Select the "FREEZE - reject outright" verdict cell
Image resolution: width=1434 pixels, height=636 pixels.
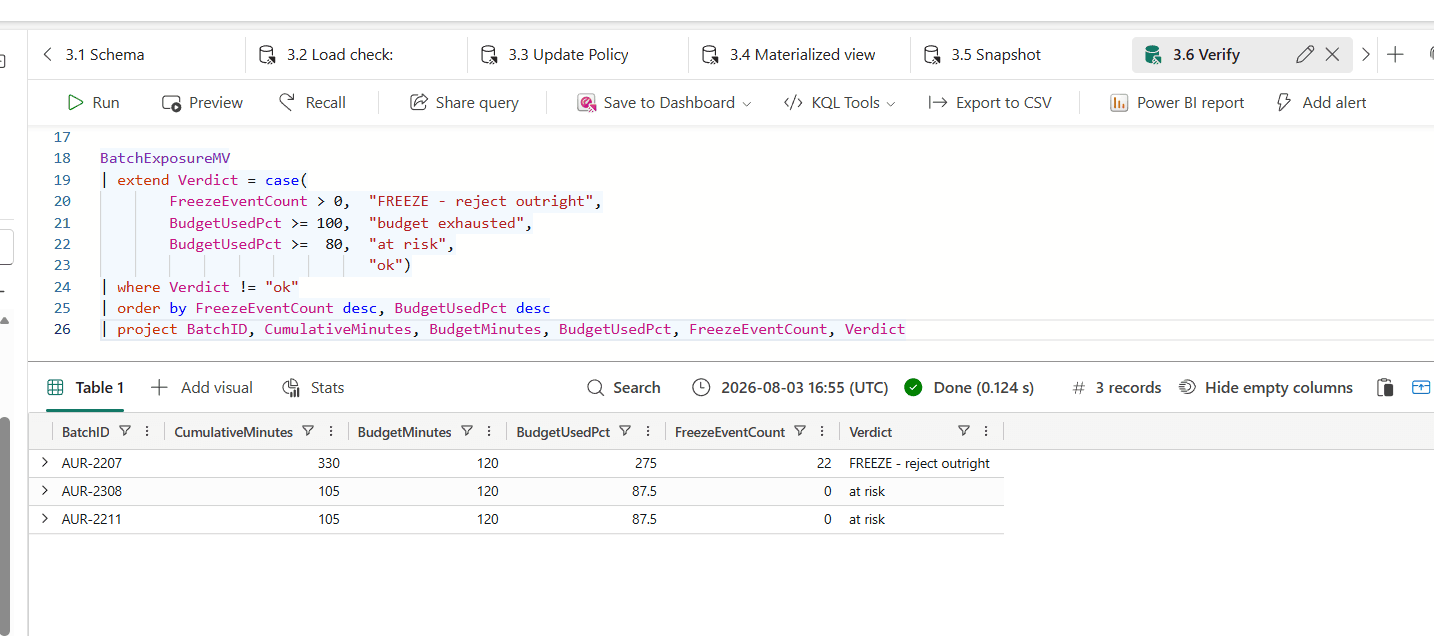click(x=919, y=463)
